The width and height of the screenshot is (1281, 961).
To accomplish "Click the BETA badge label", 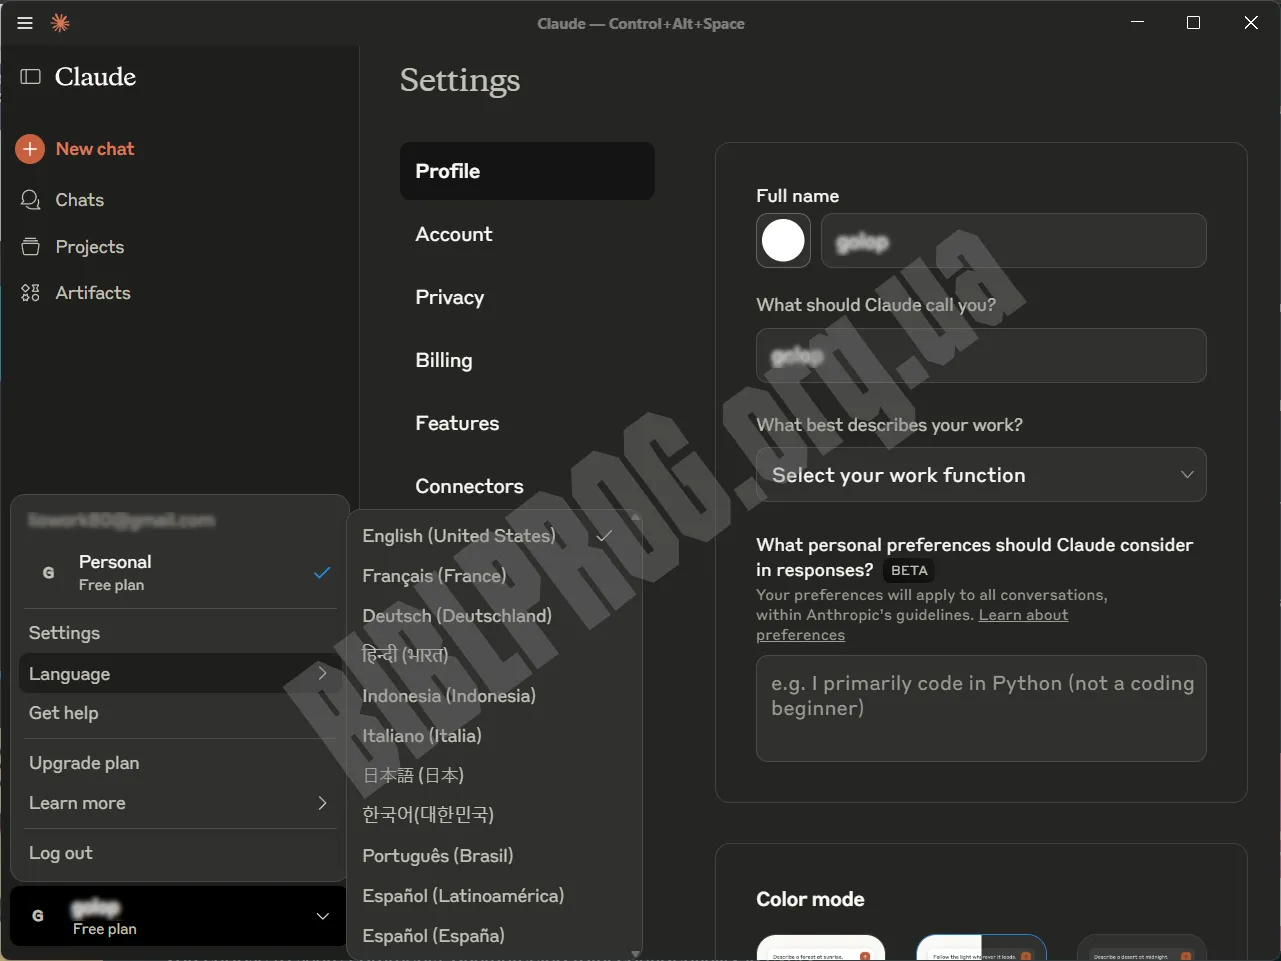I will point(909,571).
